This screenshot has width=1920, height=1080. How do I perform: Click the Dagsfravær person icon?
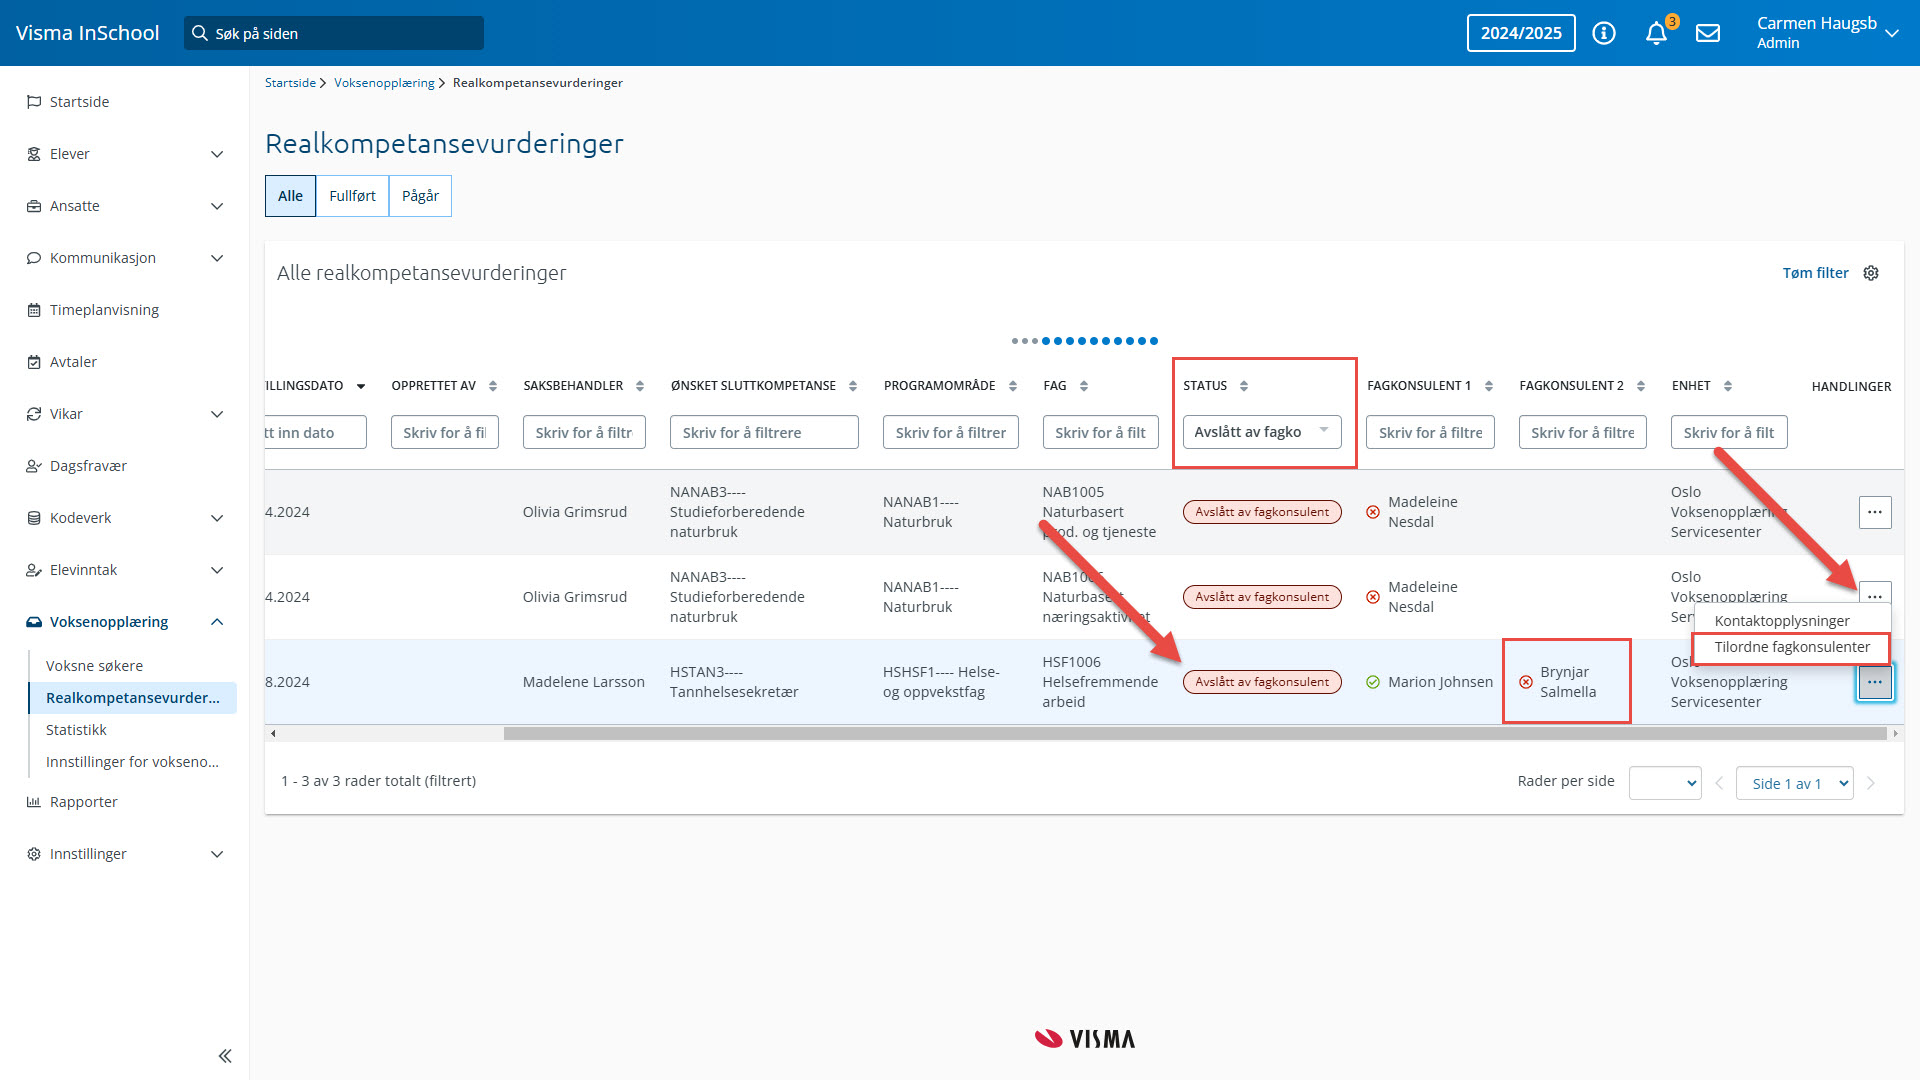[x=34, y=466]
